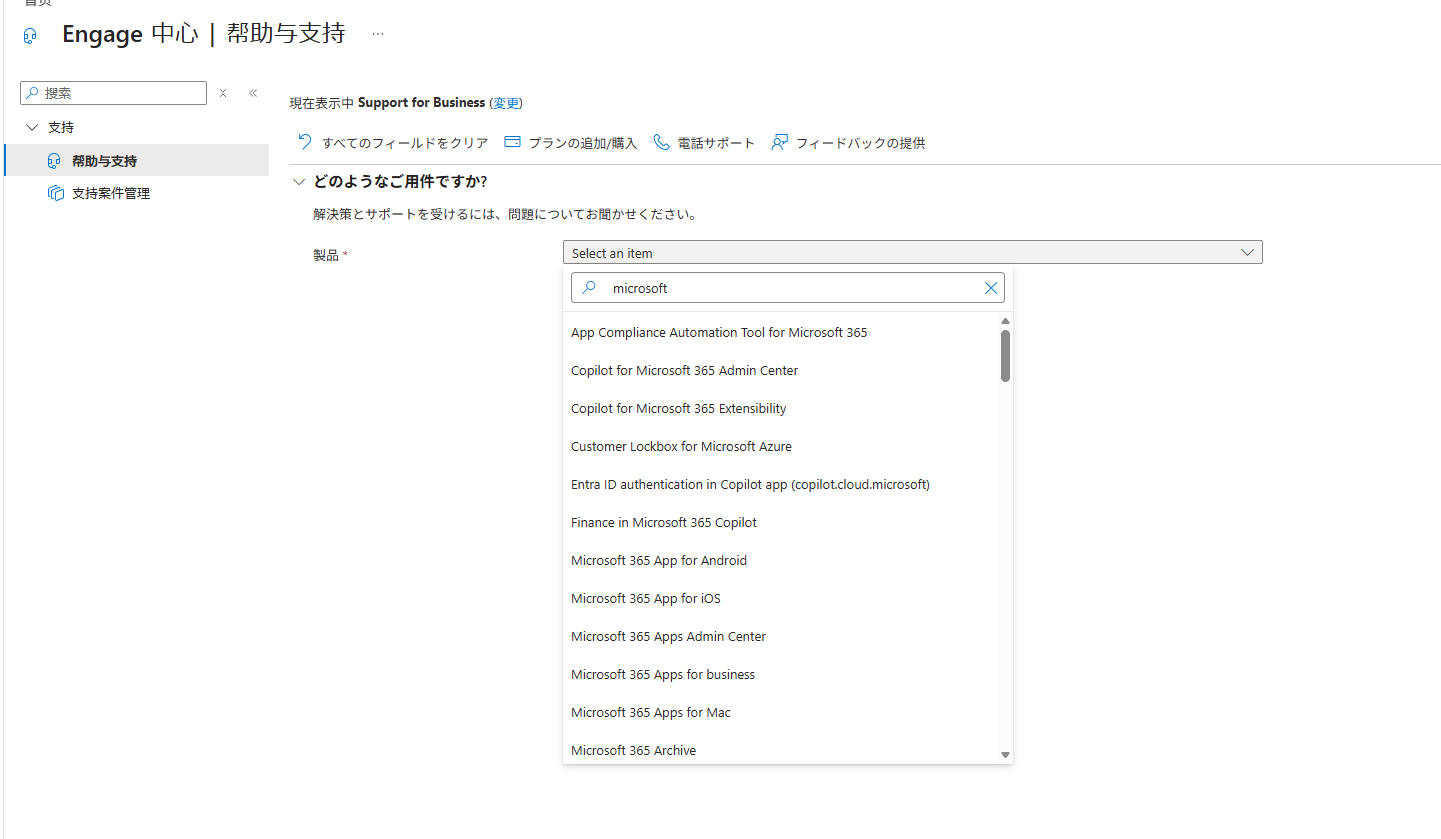Click the cube icon next to 支持案件管理
The height and width of the screenshot is (839, 1441).
pos(55,193)
